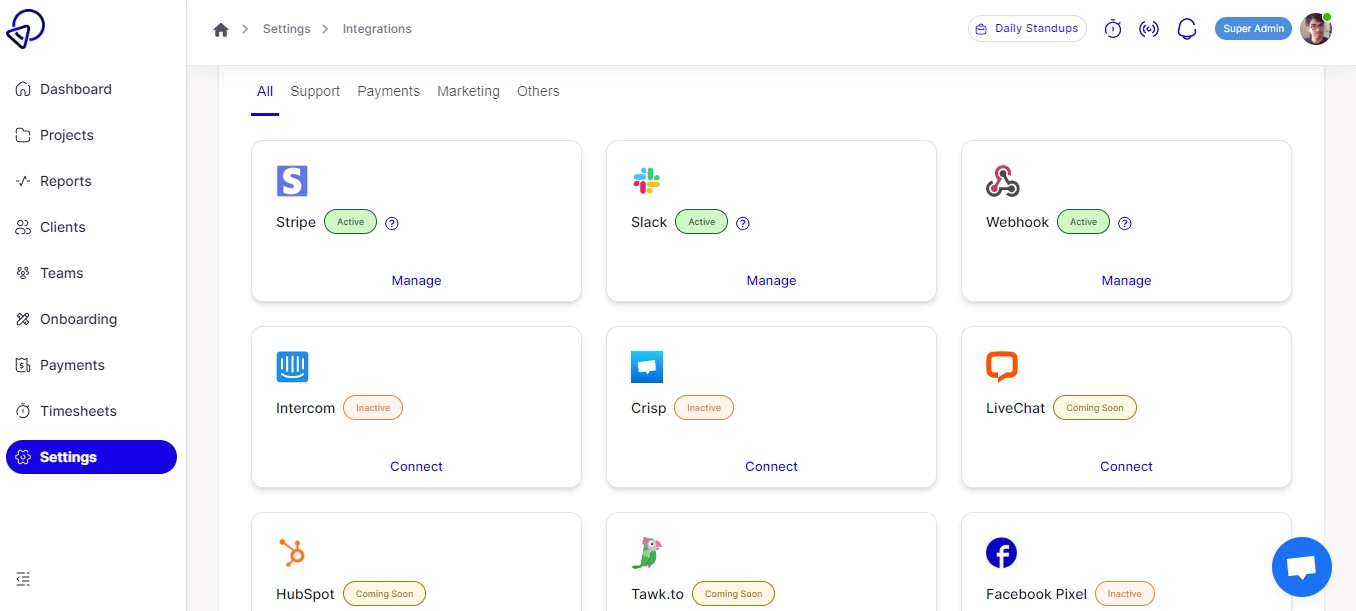This screenshot has width=1356, height=611.
Task: Click the Settings gear icon in the sidebar
Action: [x=24, y=457]
